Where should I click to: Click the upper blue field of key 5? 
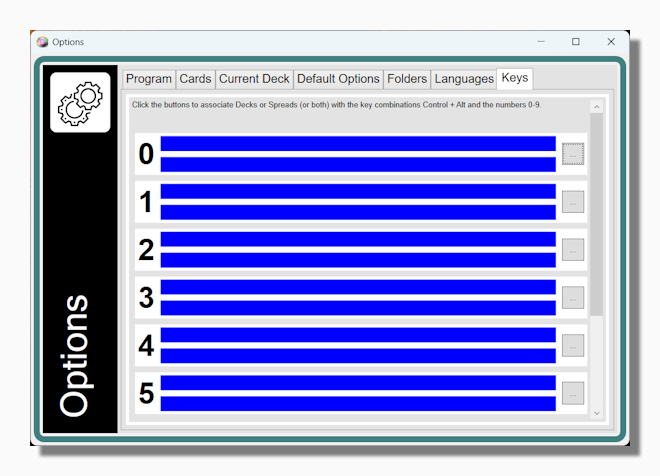pos(358,383)
